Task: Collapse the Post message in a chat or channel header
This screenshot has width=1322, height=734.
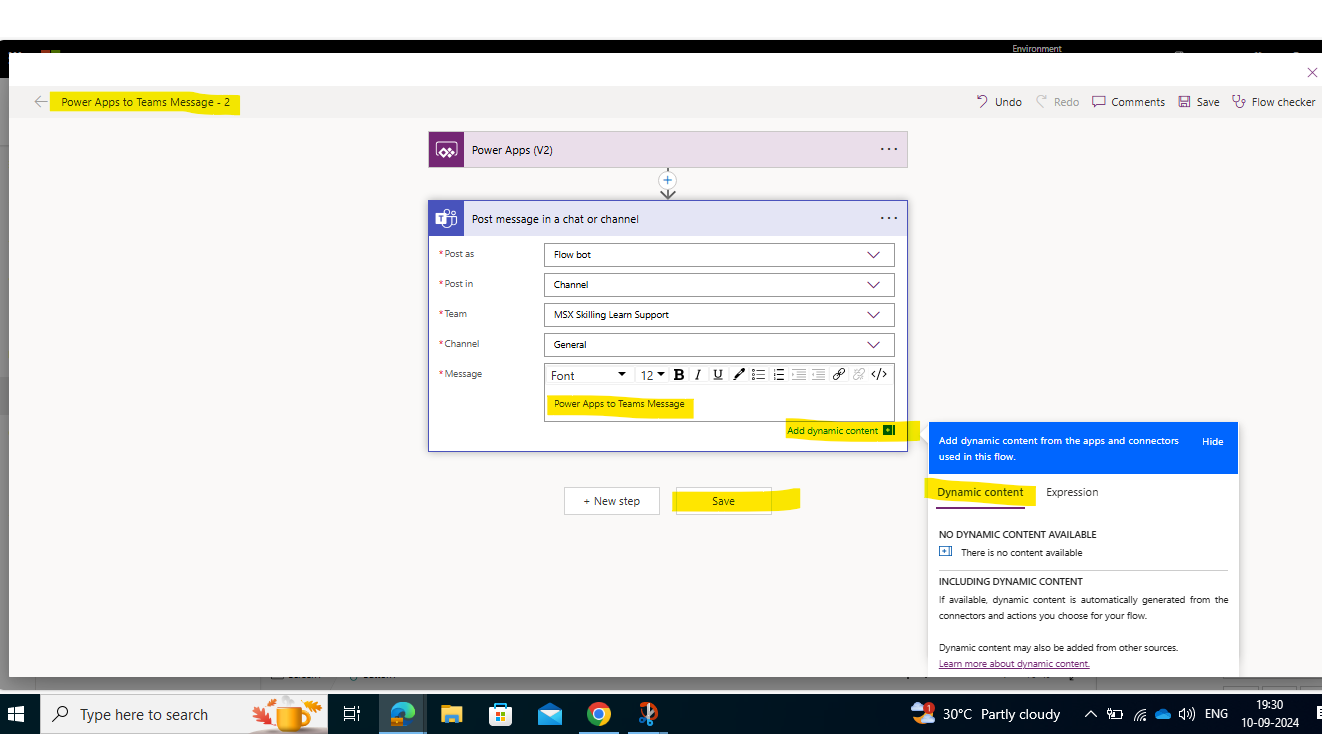Action: pos(668,218)
